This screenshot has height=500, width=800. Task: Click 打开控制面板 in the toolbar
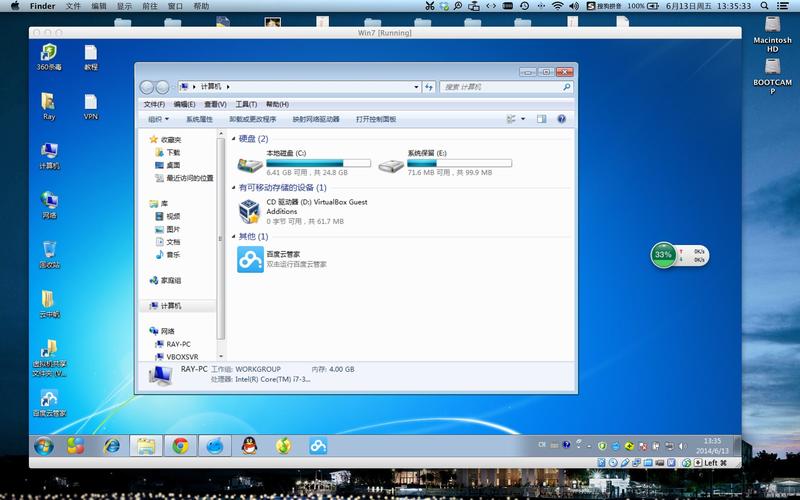click(376, 119)
